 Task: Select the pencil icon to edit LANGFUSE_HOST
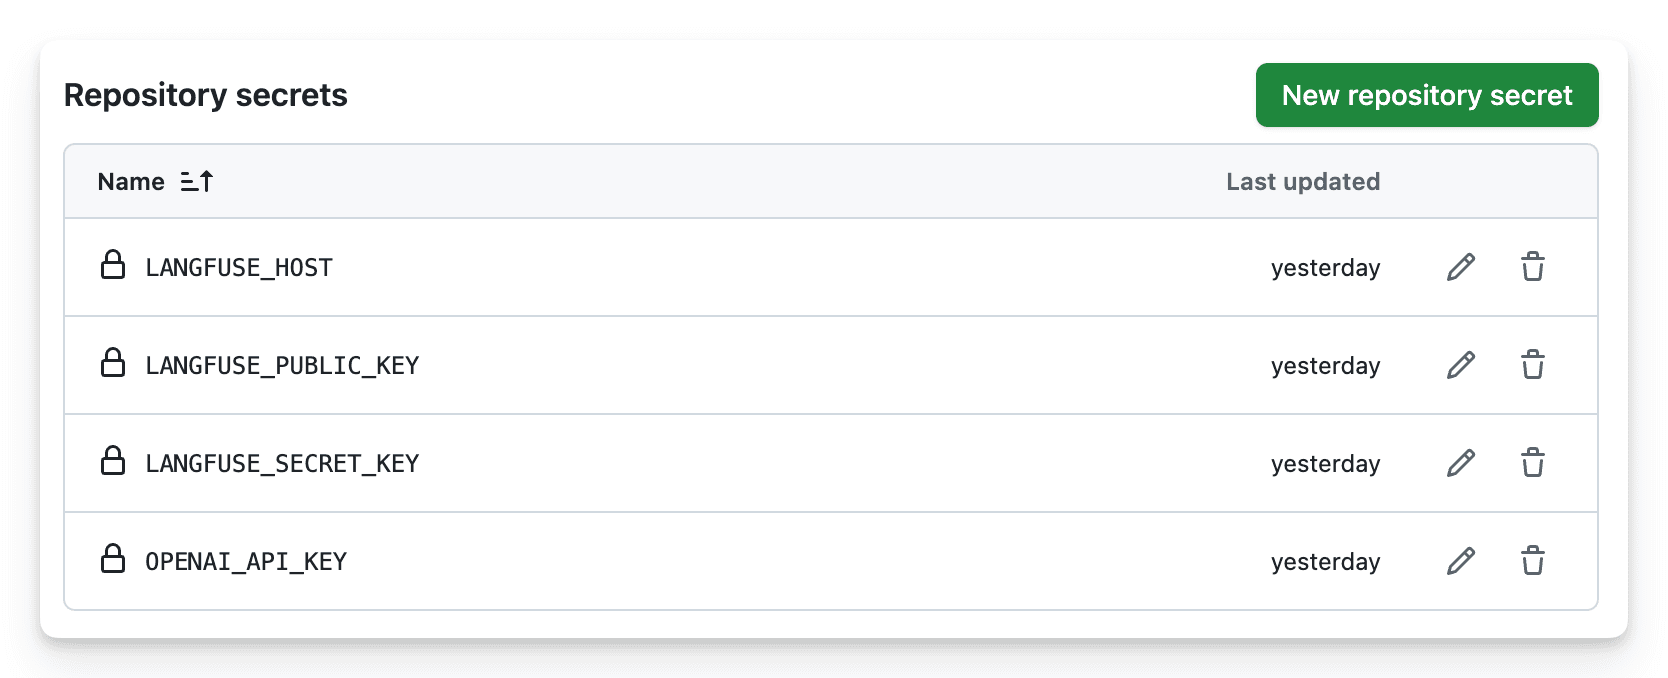[x=1461, y=267]
